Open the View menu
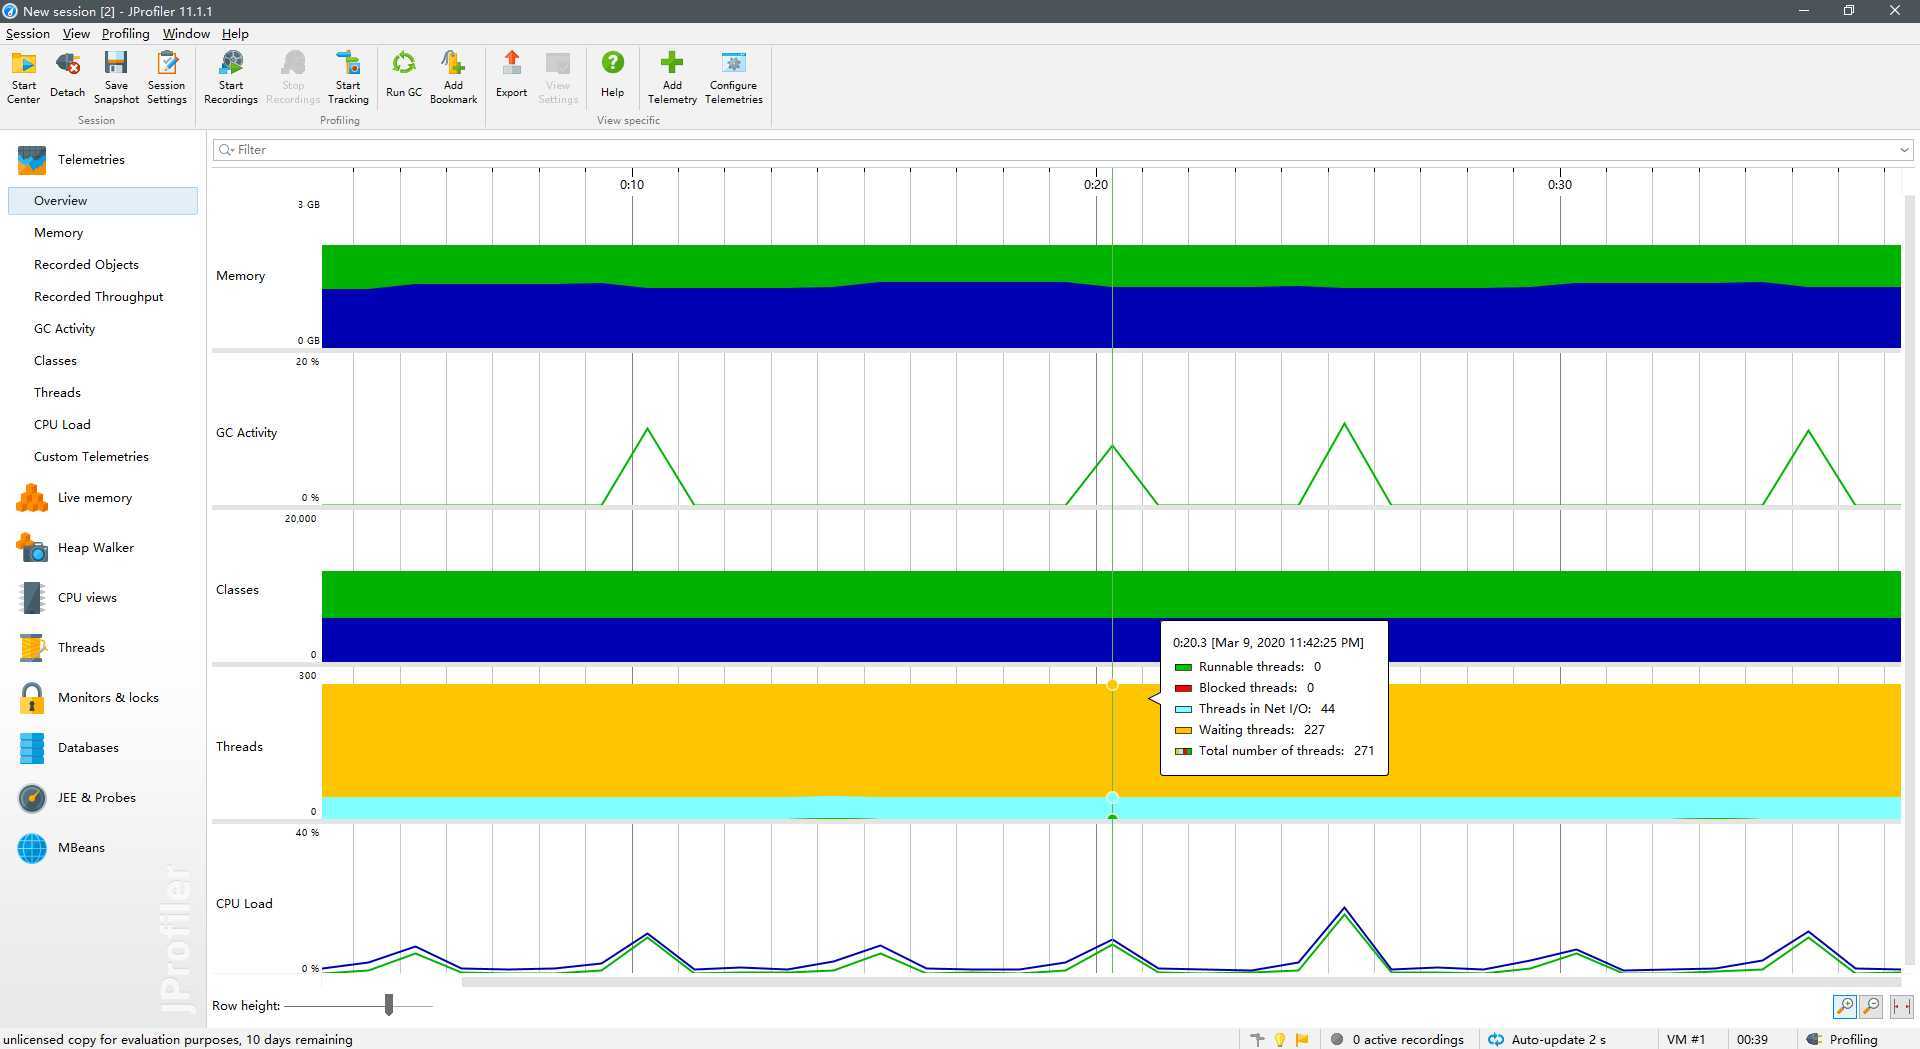Image resolution: width=1920 pixels, height=1049 pixels. pos(76,33)
